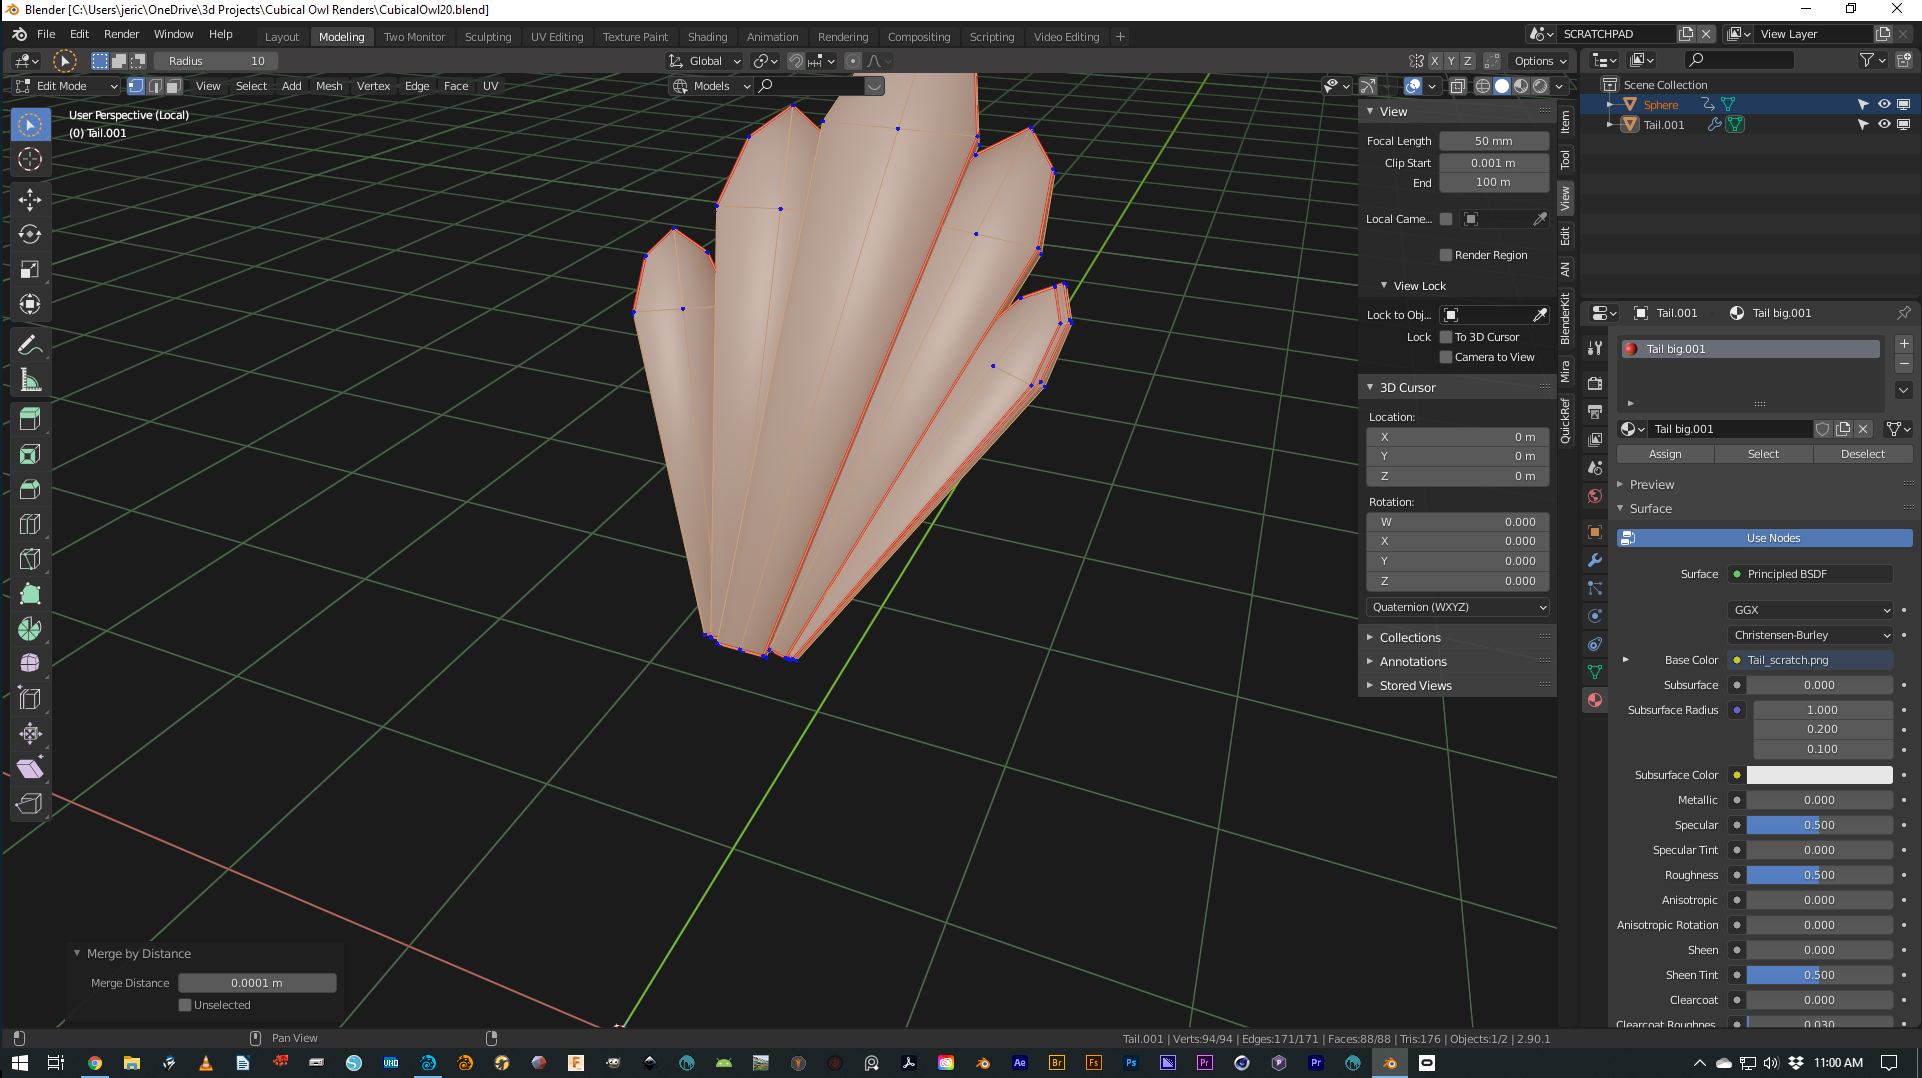Screen dimensions: 1922x1078
Task: Tick the Unselected checkbox
Action: (x=185, y=1005)
